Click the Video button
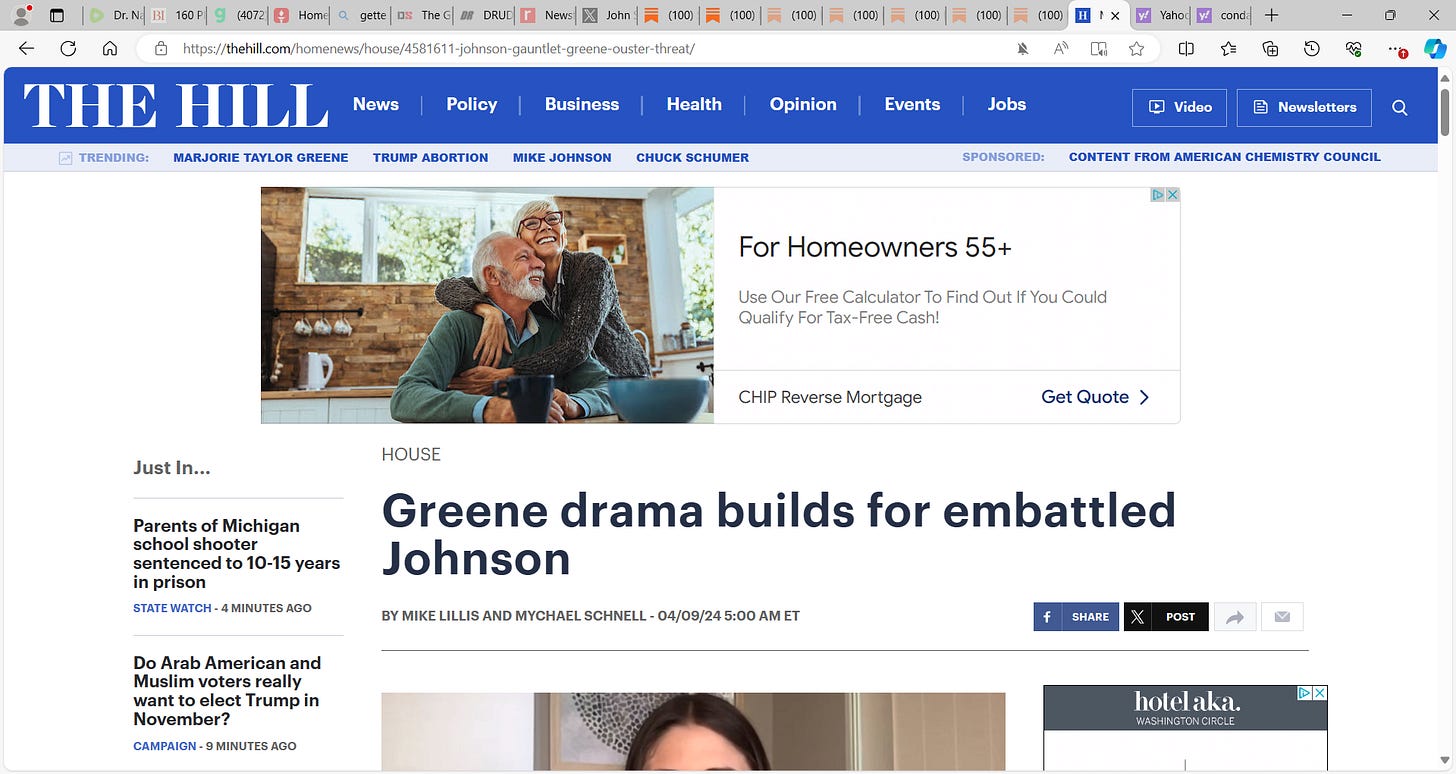1456x774 pixels. point(1179,107)
